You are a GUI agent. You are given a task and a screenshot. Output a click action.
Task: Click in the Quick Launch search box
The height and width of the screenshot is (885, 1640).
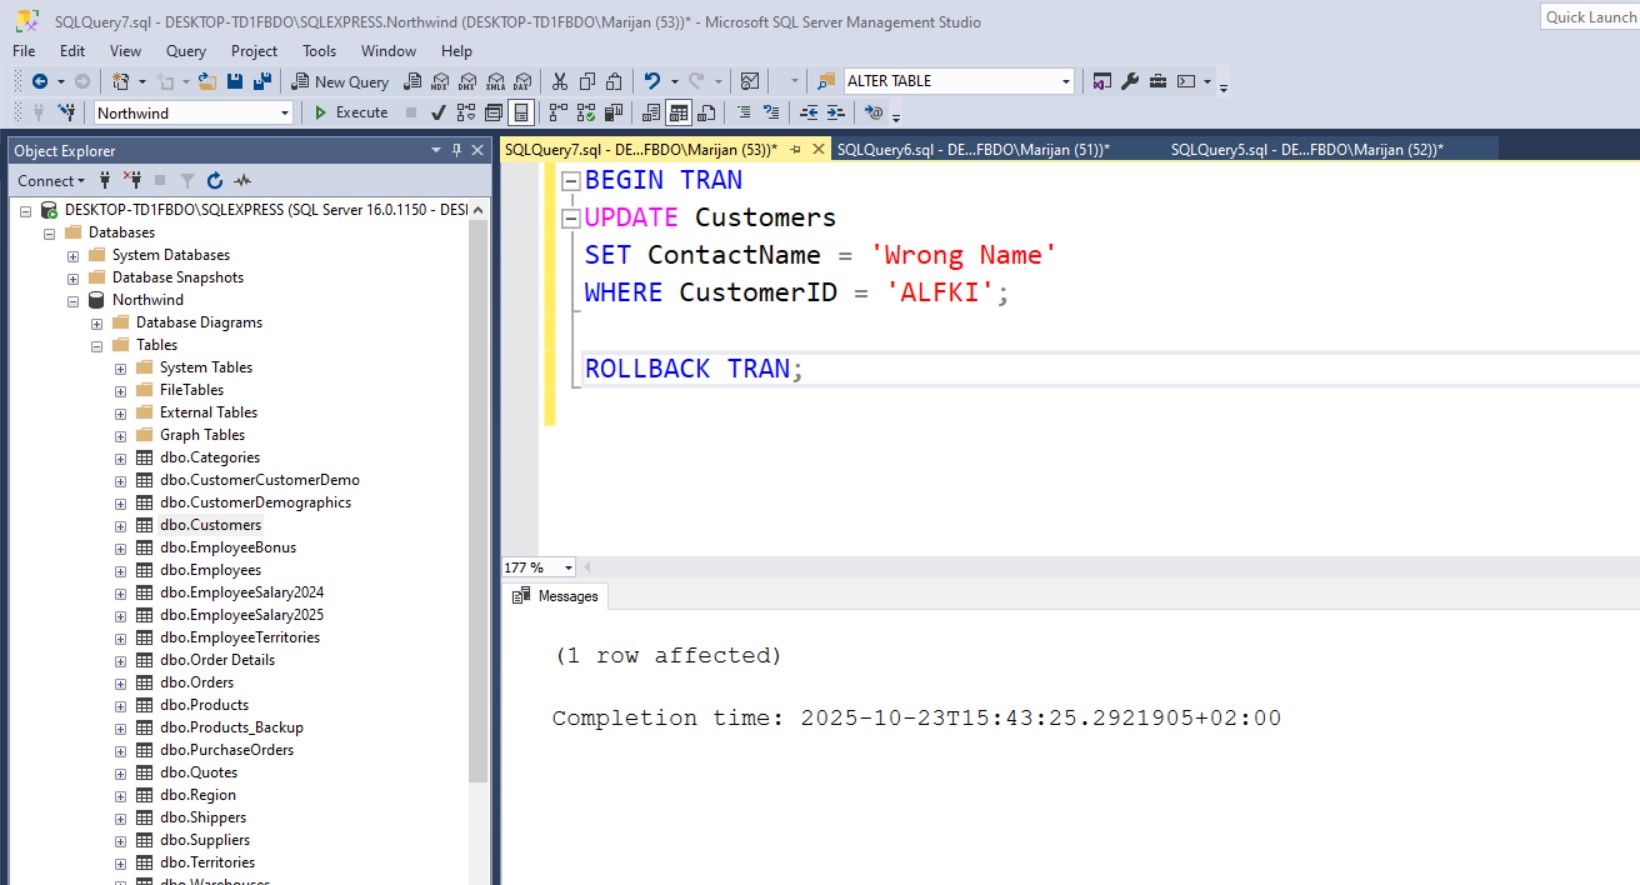[1589, 17]
